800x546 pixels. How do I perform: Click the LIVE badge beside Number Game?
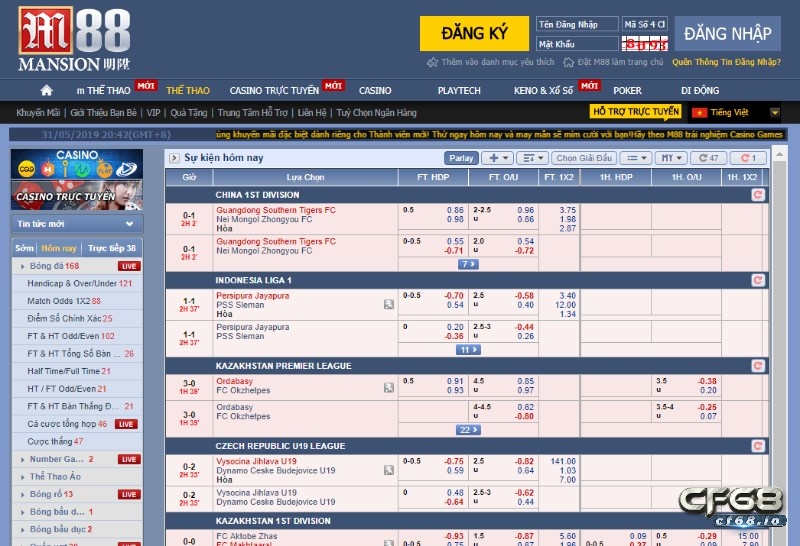[x=129, y=460]
